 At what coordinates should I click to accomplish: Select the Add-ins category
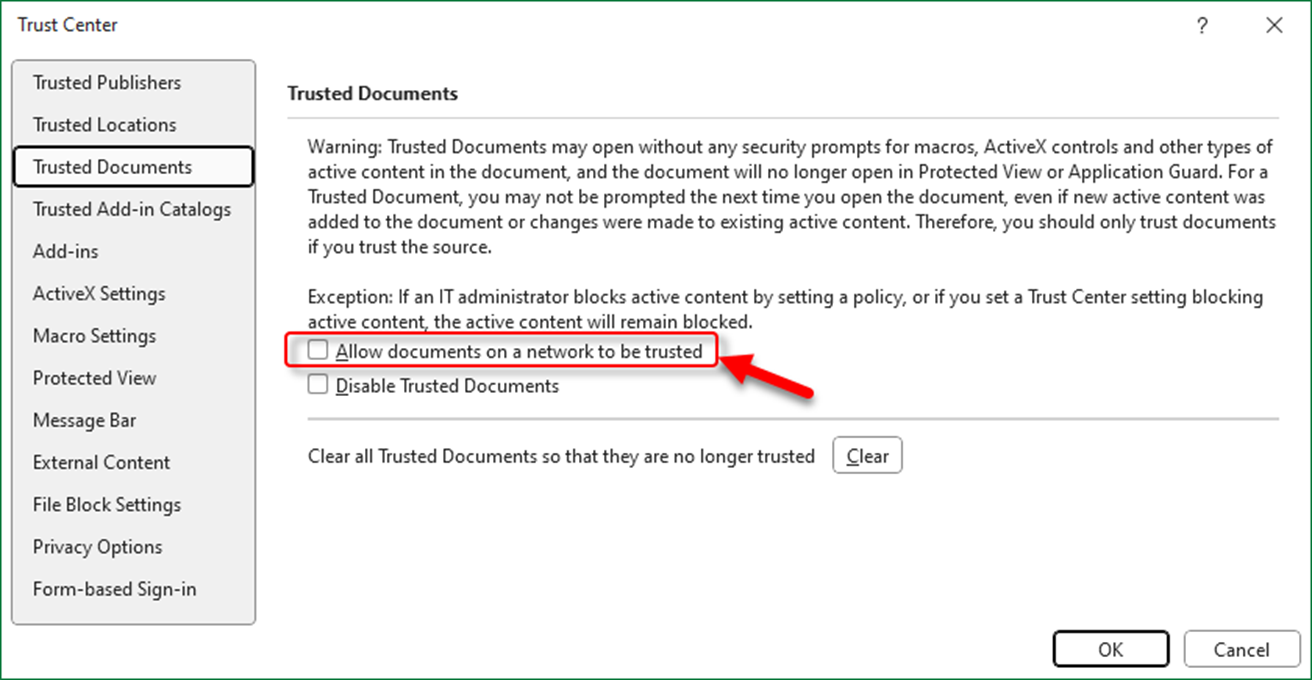(x=65, y=251)
